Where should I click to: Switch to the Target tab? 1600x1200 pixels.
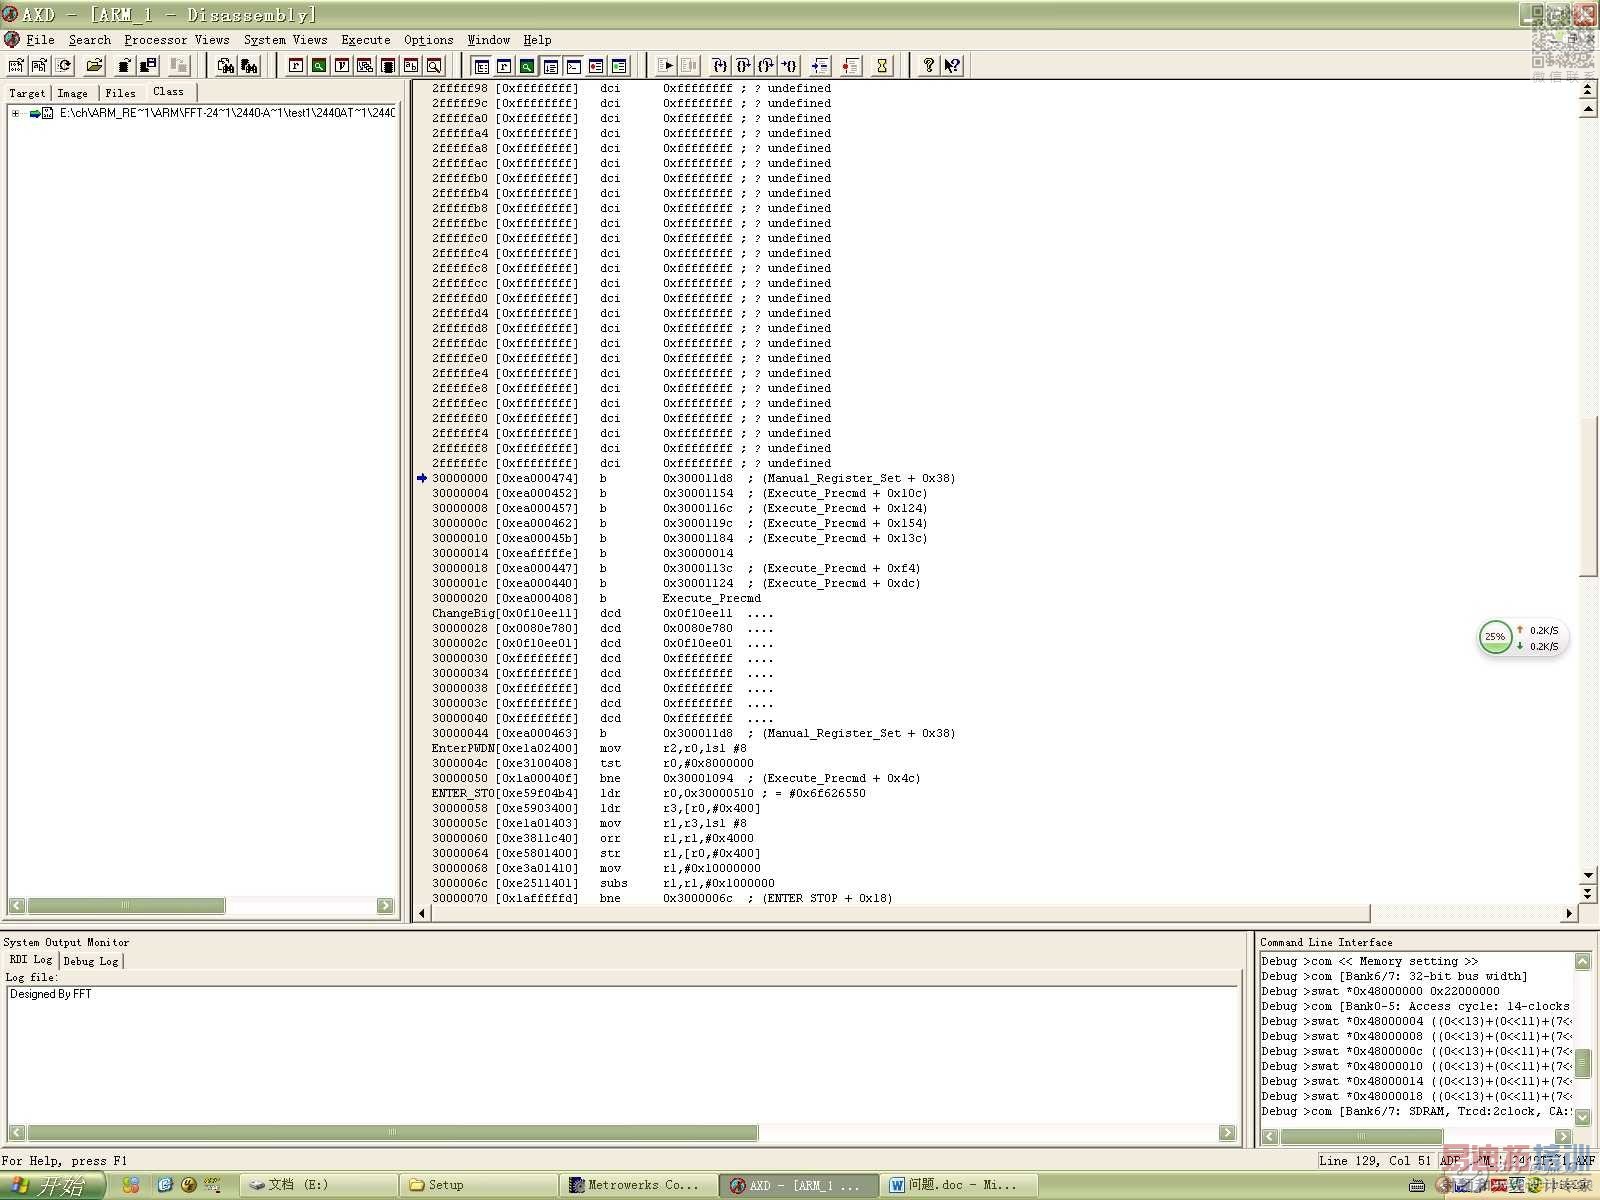coord(27,93)
